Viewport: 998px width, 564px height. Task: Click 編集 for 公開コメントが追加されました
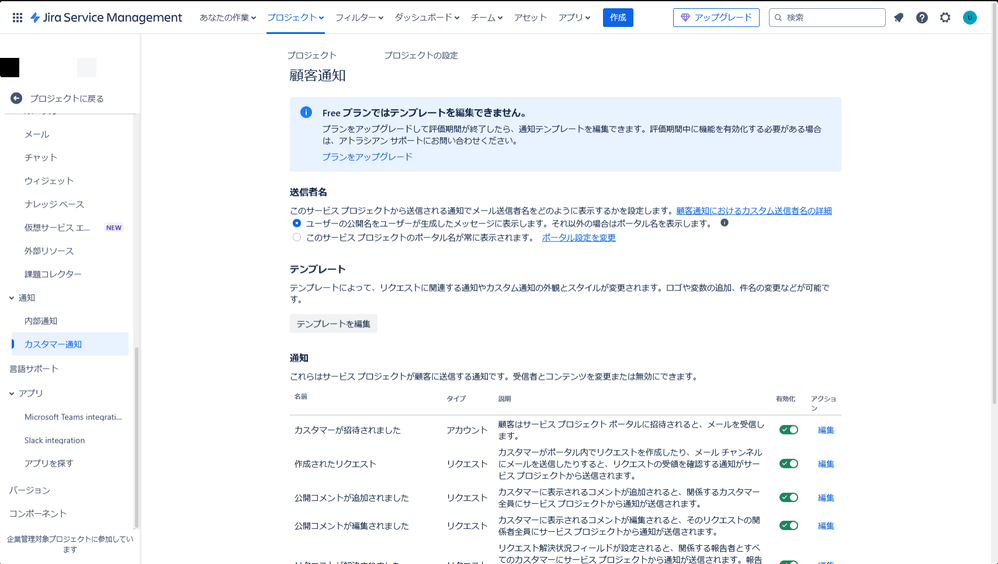pyautogui.click(x=826, y=498)
